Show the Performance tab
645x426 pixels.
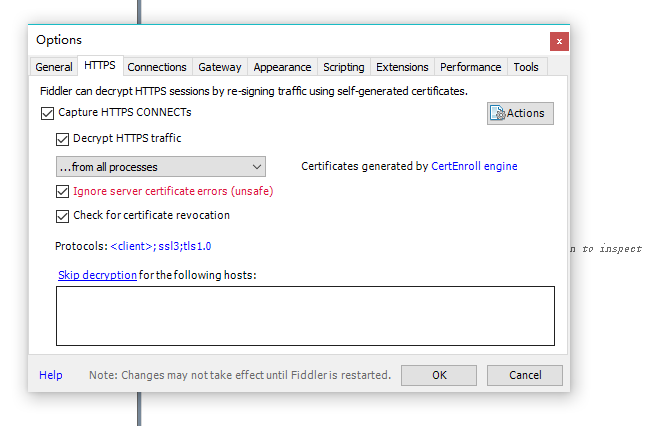click(x=471, y=67)
